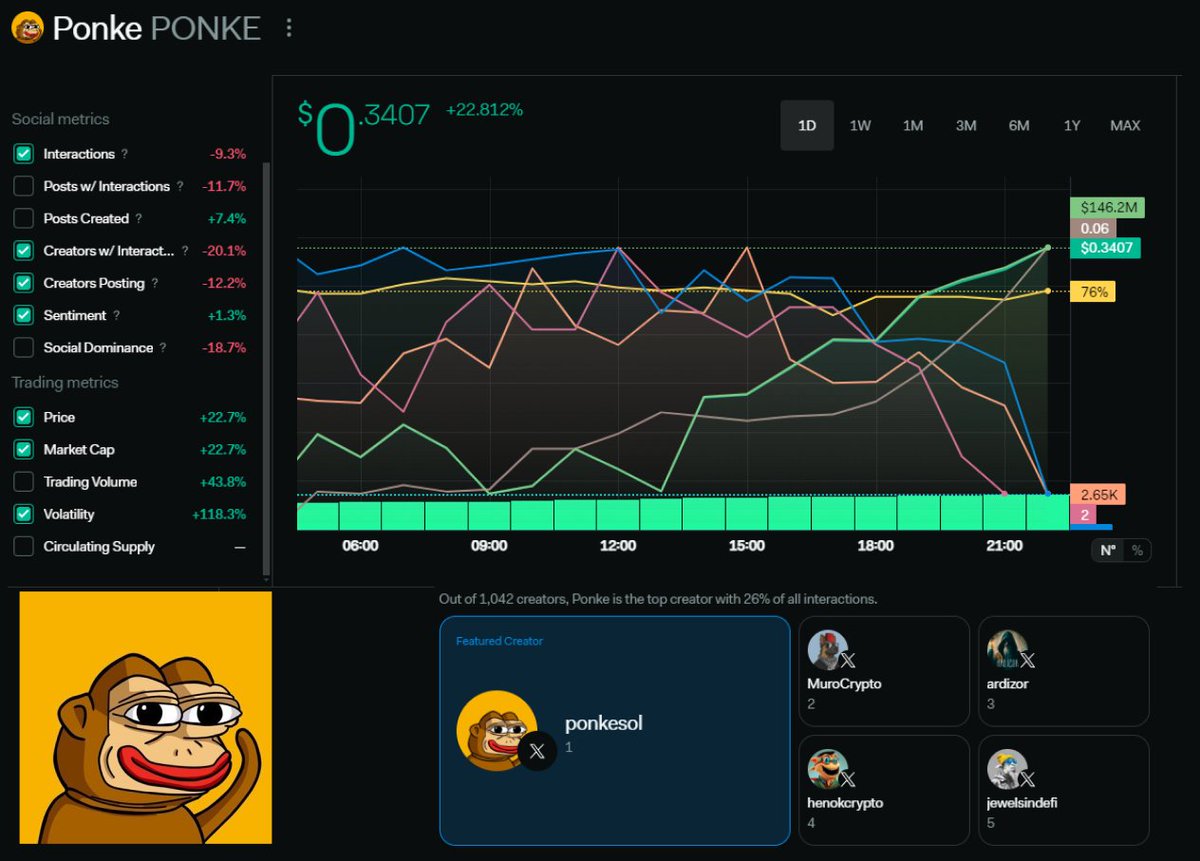The image size is (1200, 861).
Task: Click the metrics panel scrollbar
Action: click(x=265, y=368)
